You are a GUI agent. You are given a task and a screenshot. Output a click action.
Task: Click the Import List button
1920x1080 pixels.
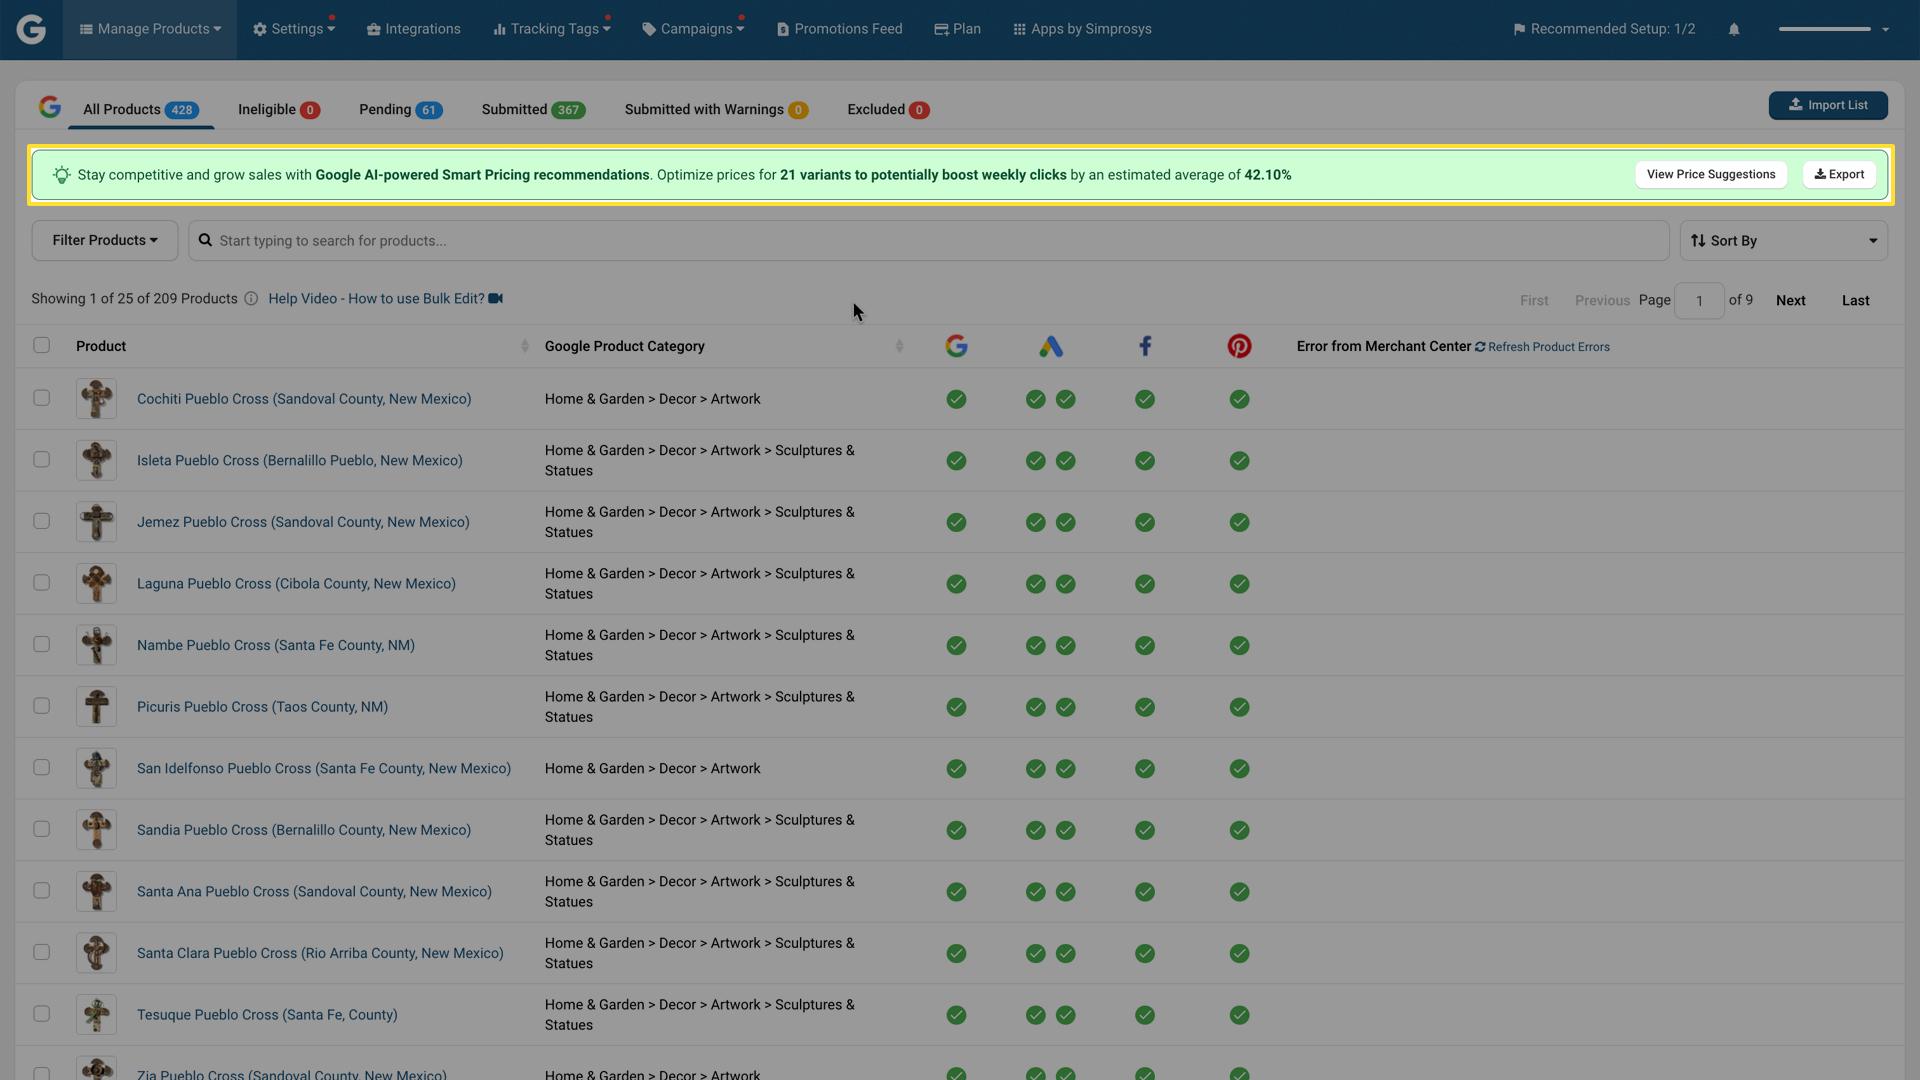[1828, 104]
